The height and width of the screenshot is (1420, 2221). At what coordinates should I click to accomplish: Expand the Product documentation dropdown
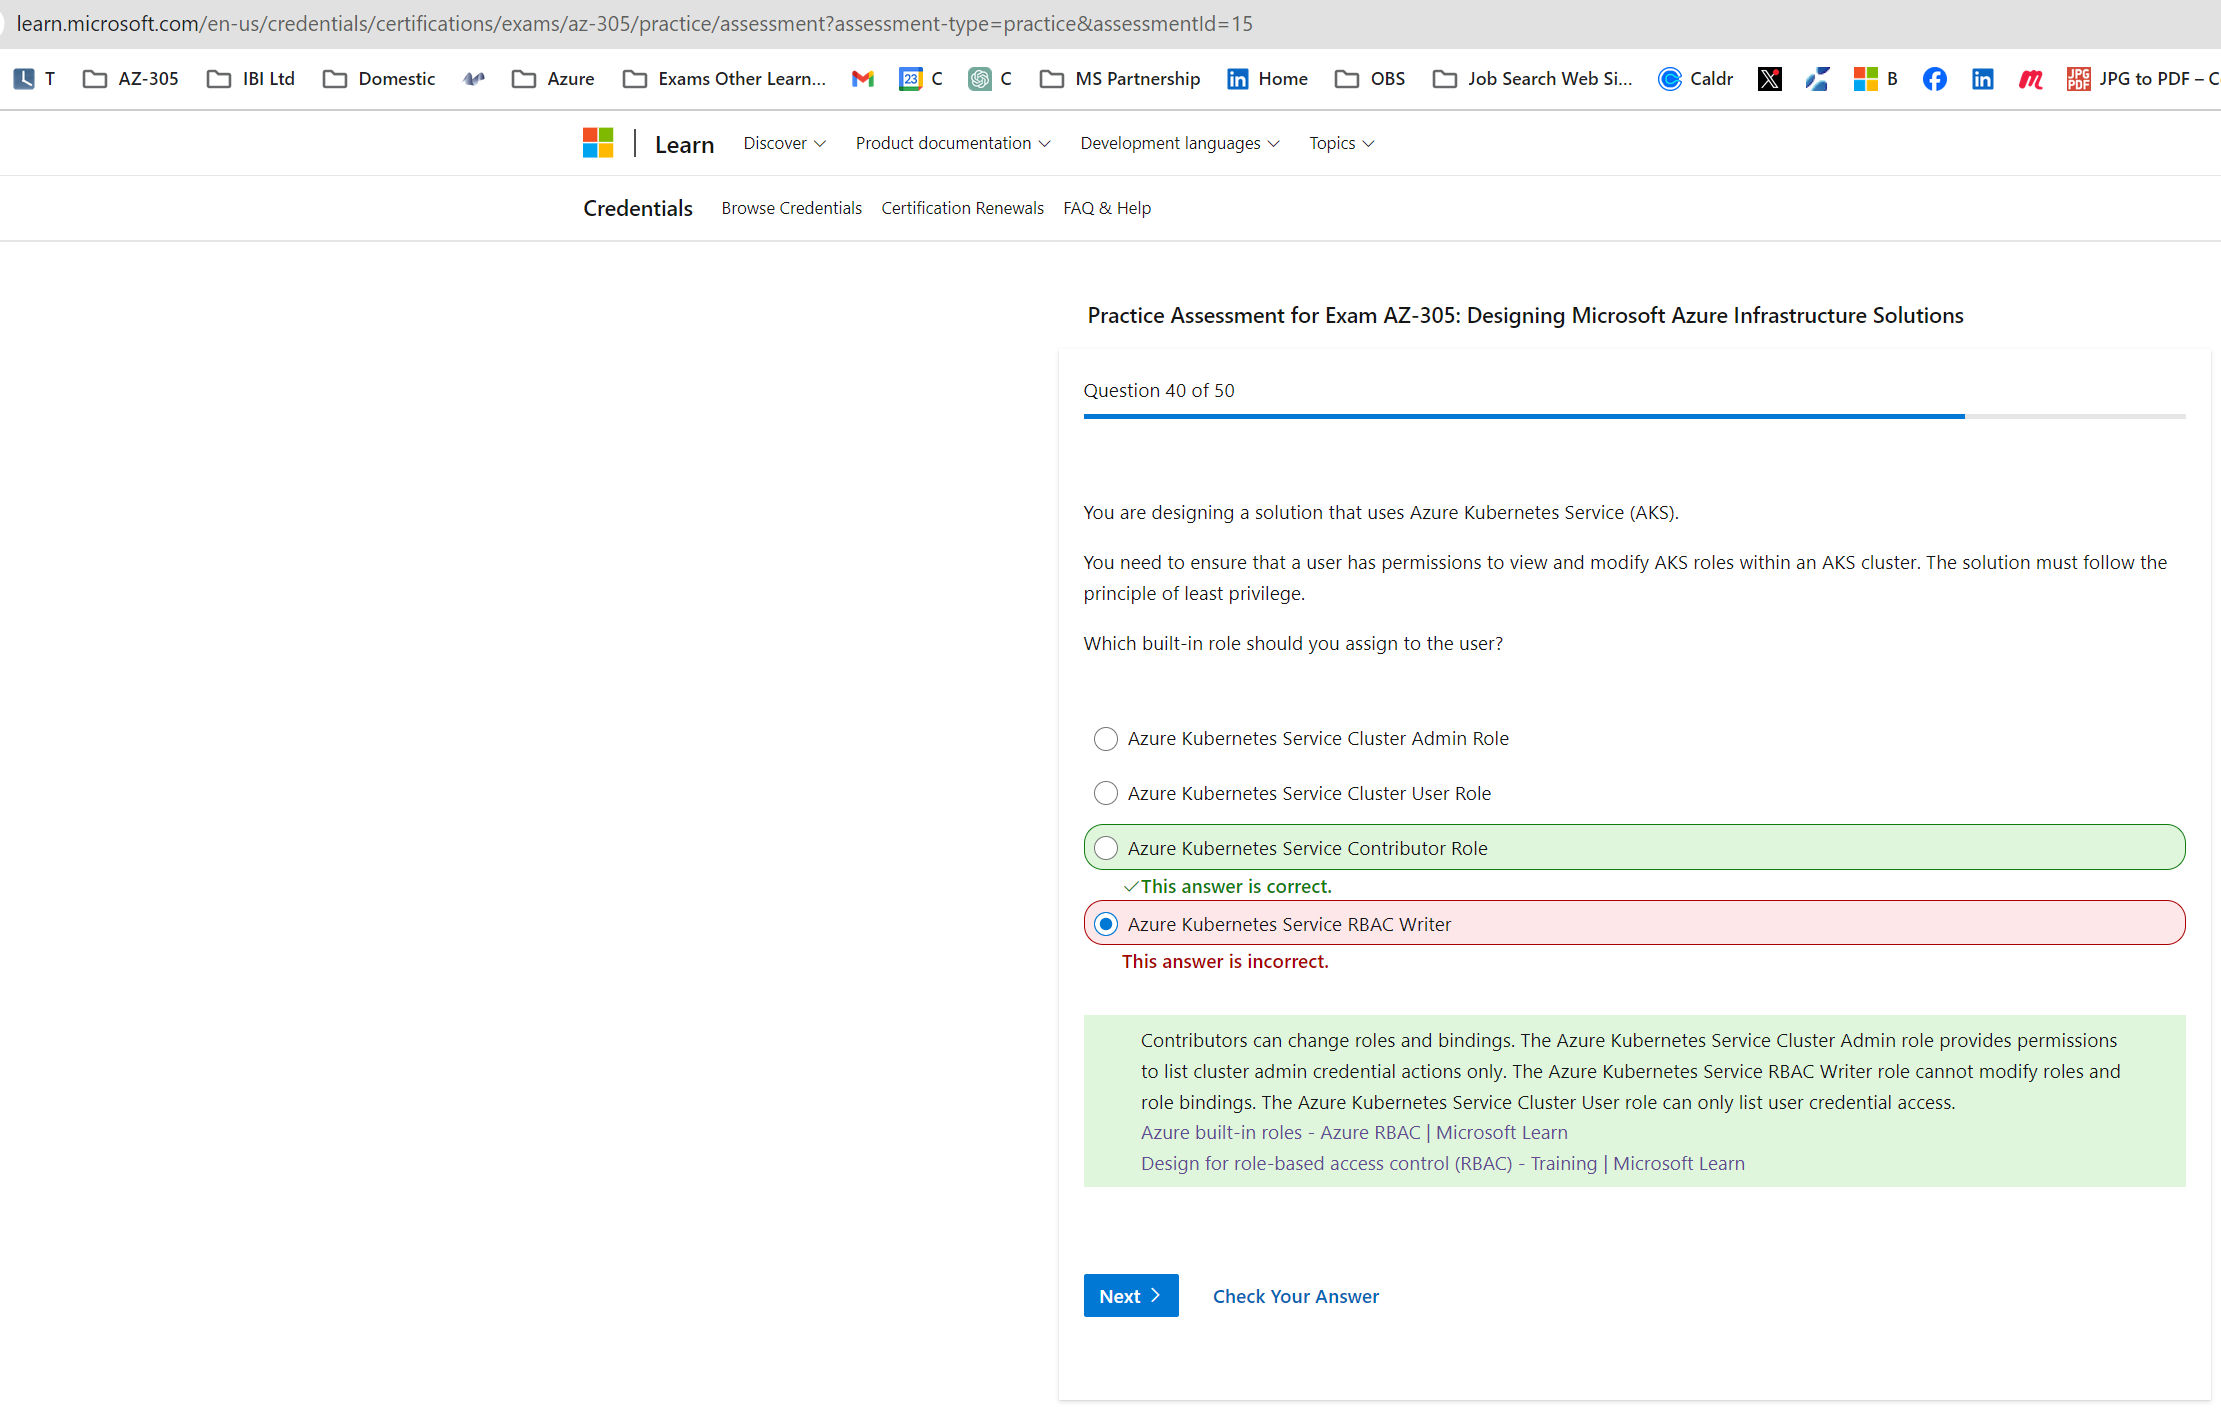[952, 143]
